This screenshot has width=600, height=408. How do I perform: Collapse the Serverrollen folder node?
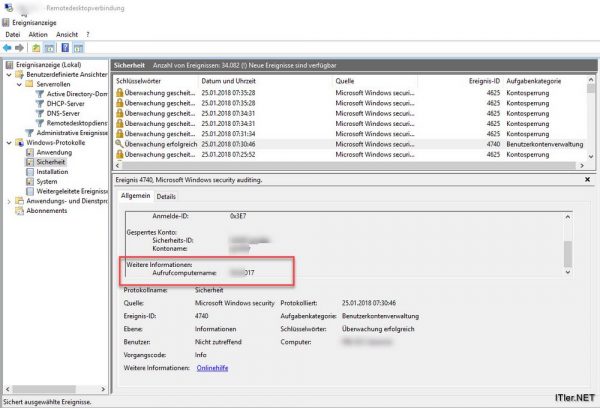[17, 84]
